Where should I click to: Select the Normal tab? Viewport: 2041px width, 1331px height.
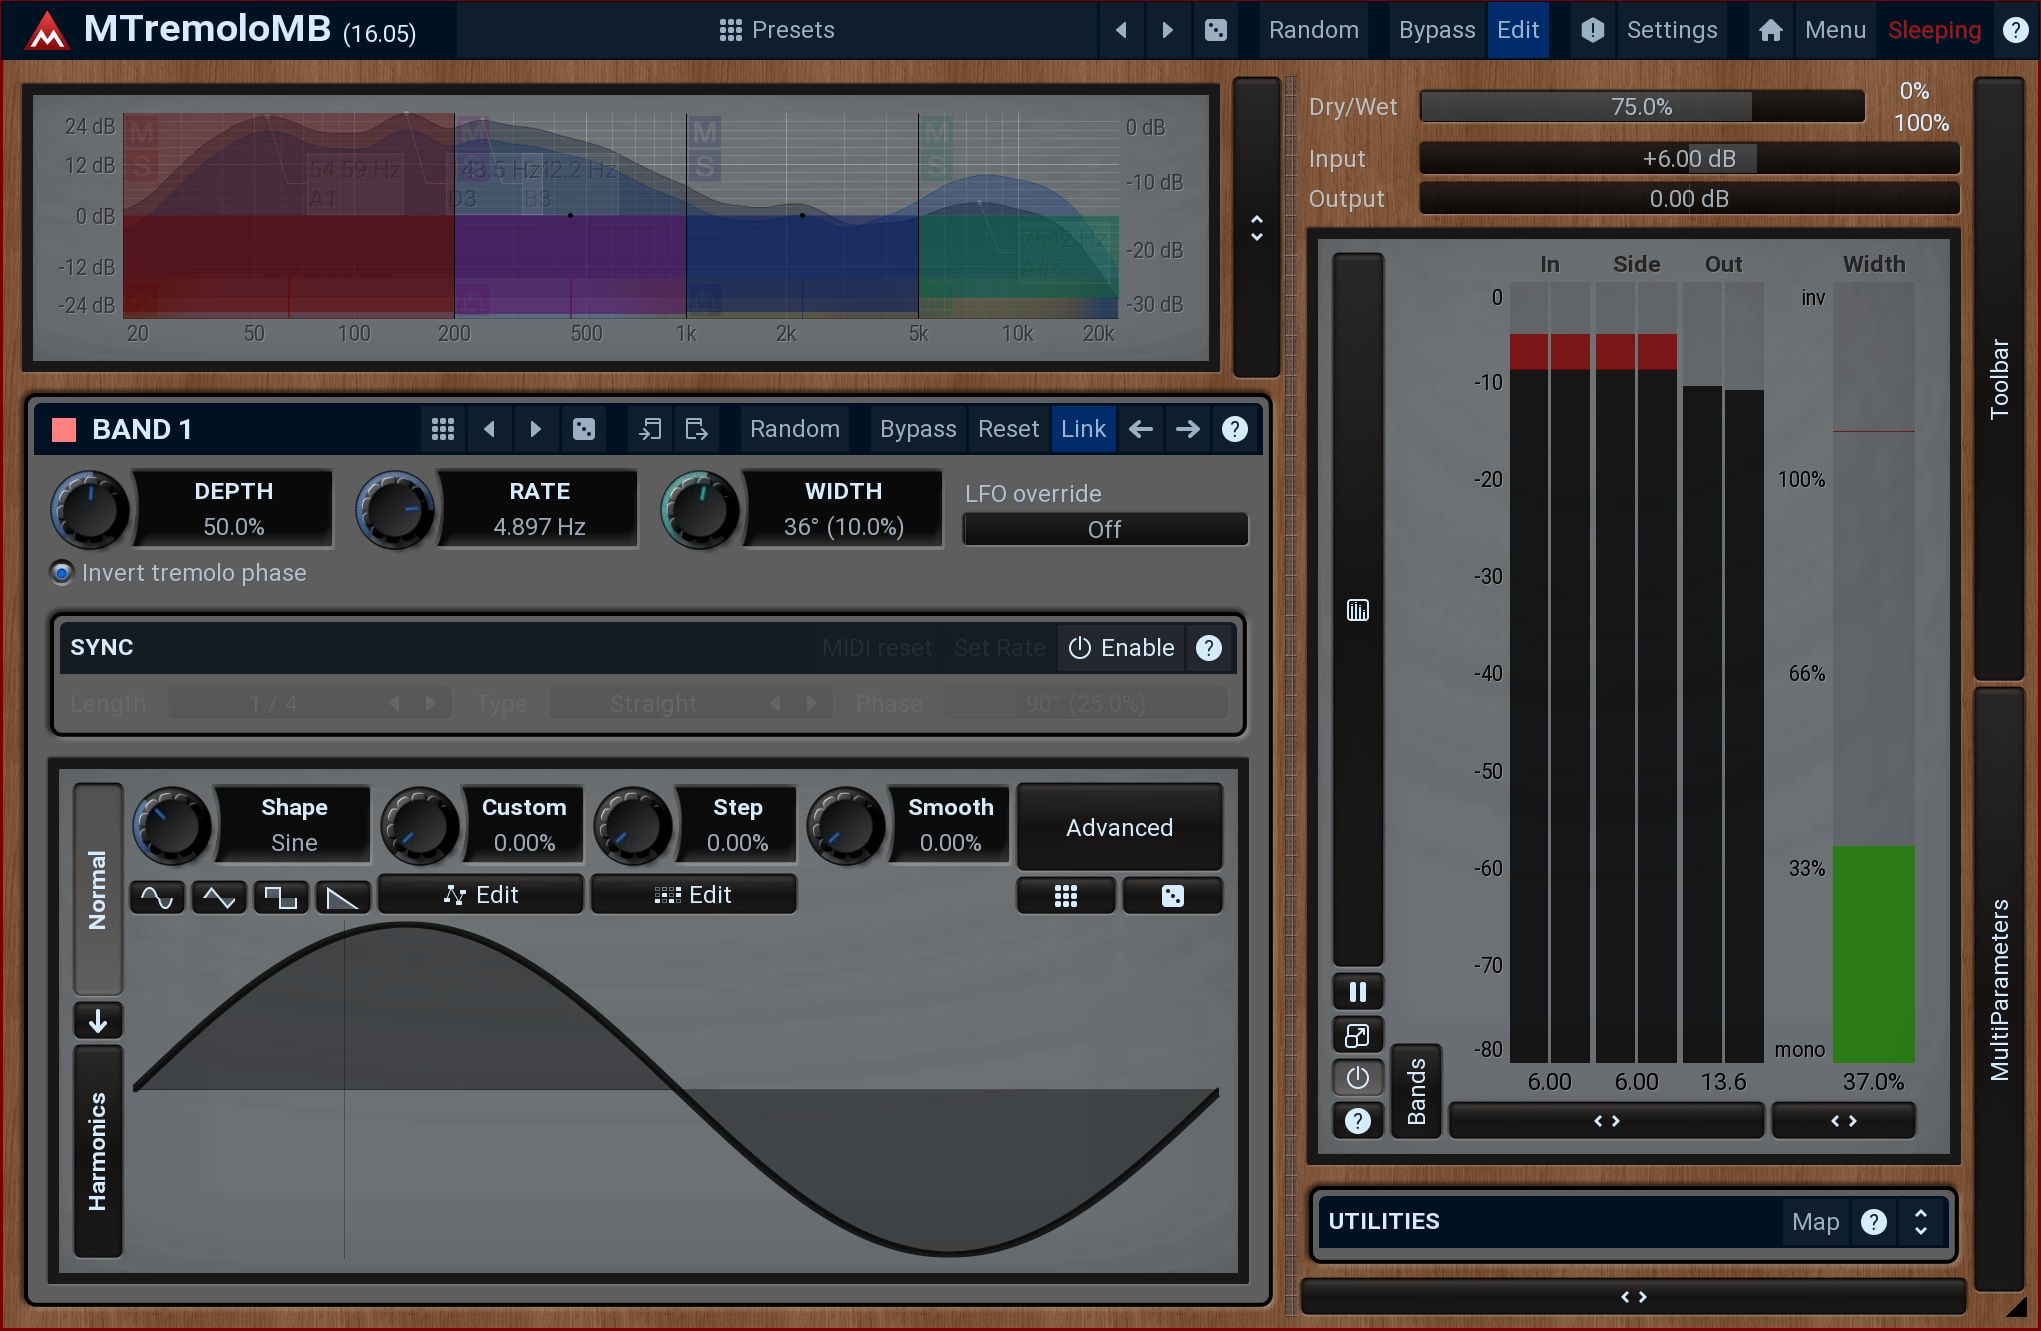point(98,889)
